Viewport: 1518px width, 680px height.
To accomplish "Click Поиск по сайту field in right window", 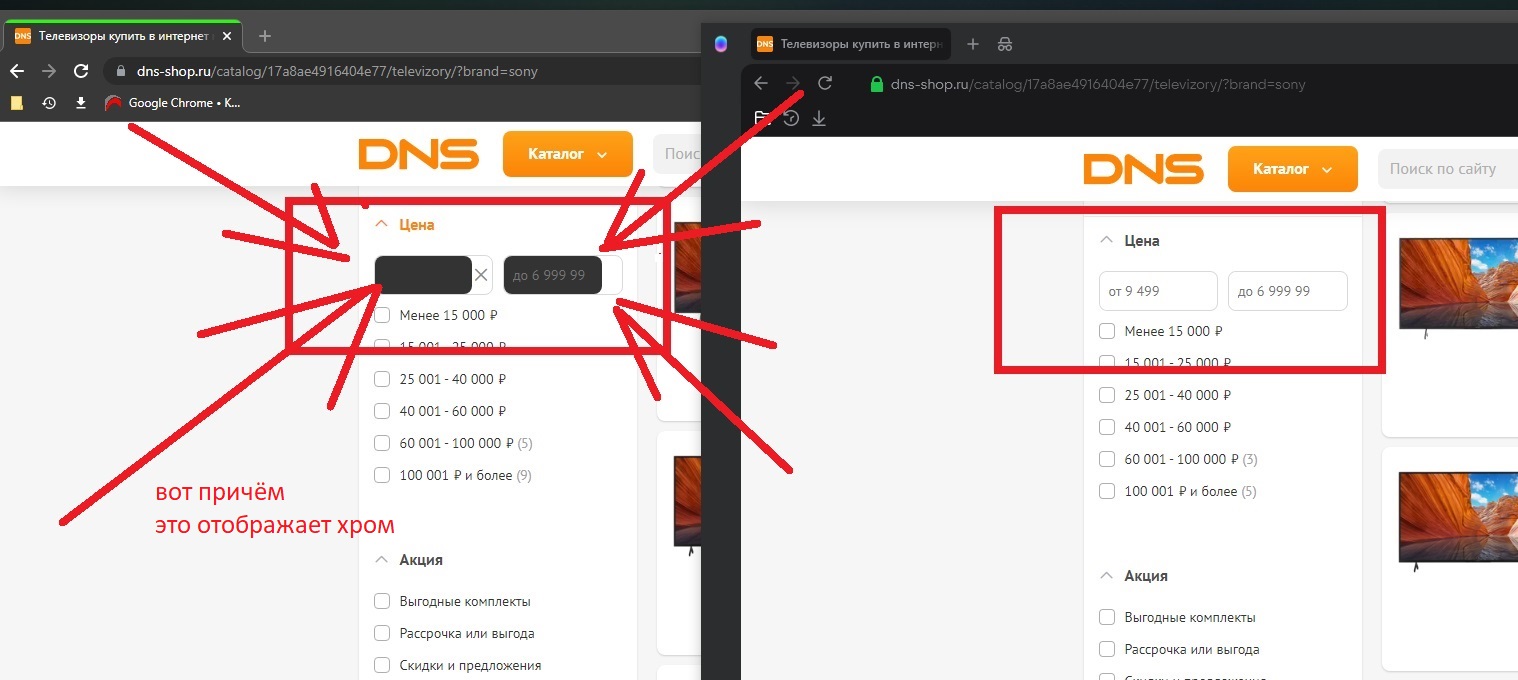I will [x=1448, y=169].
